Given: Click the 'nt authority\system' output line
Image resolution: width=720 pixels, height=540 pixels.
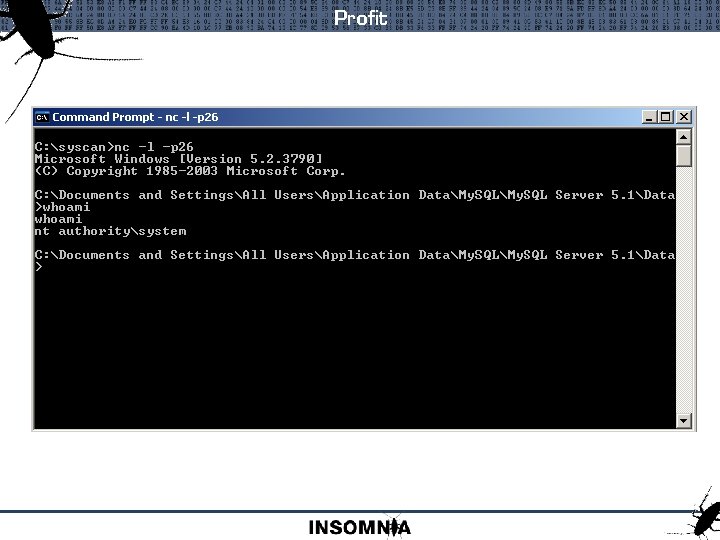Looking at the screenshot, I should (111, 231).
